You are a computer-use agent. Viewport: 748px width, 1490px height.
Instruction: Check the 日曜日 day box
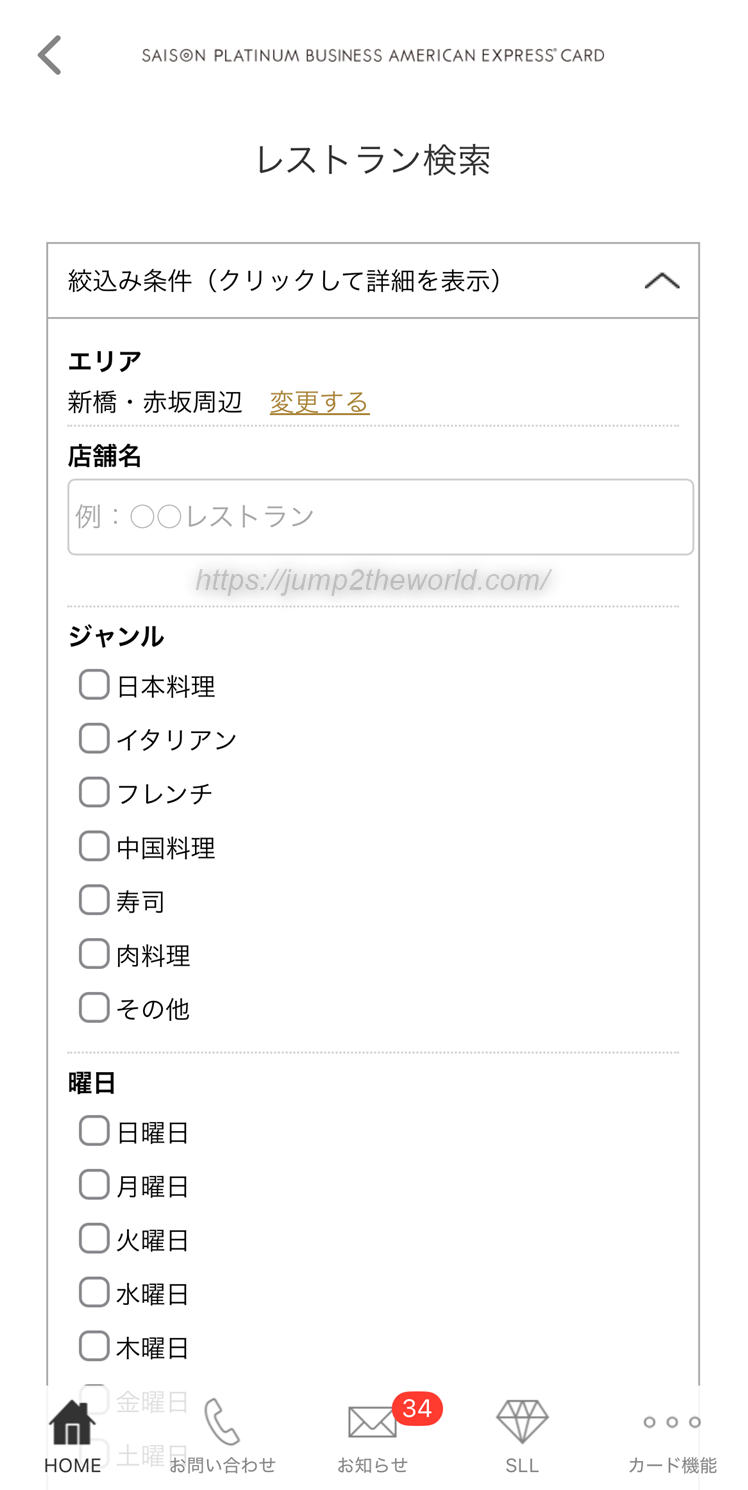pos(94,1131)
